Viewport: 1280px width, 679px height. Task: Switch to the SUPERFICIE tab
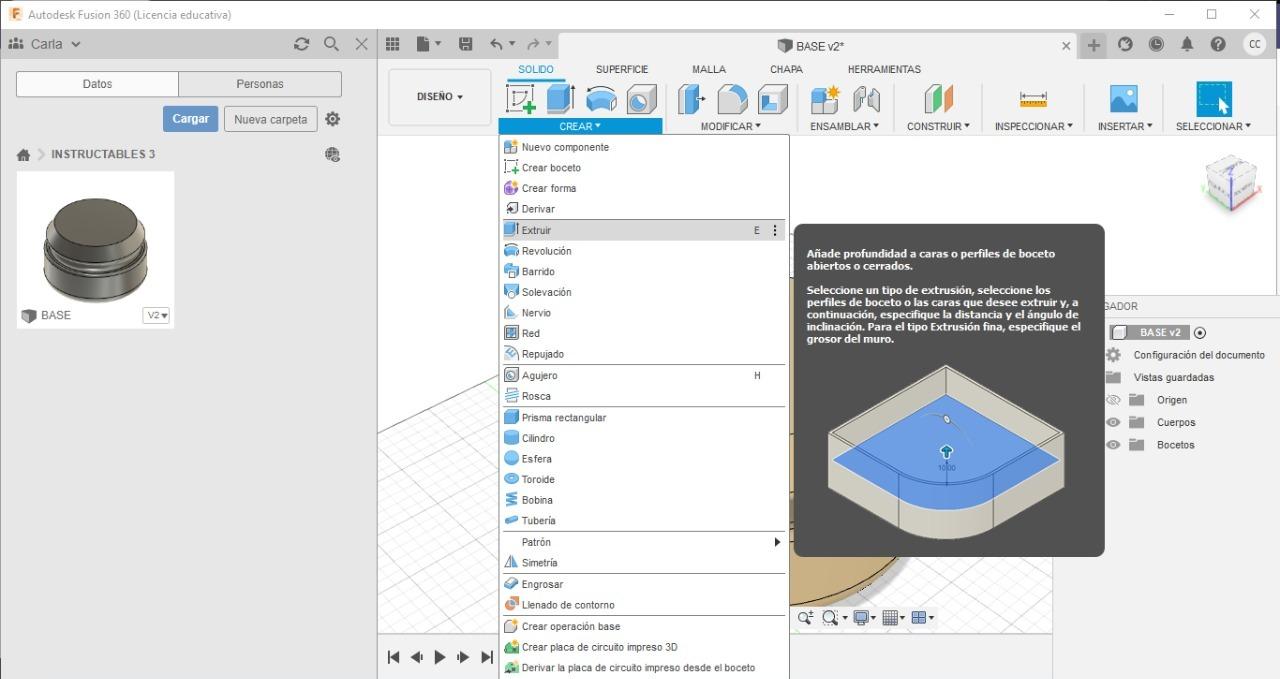click(622, 69)
